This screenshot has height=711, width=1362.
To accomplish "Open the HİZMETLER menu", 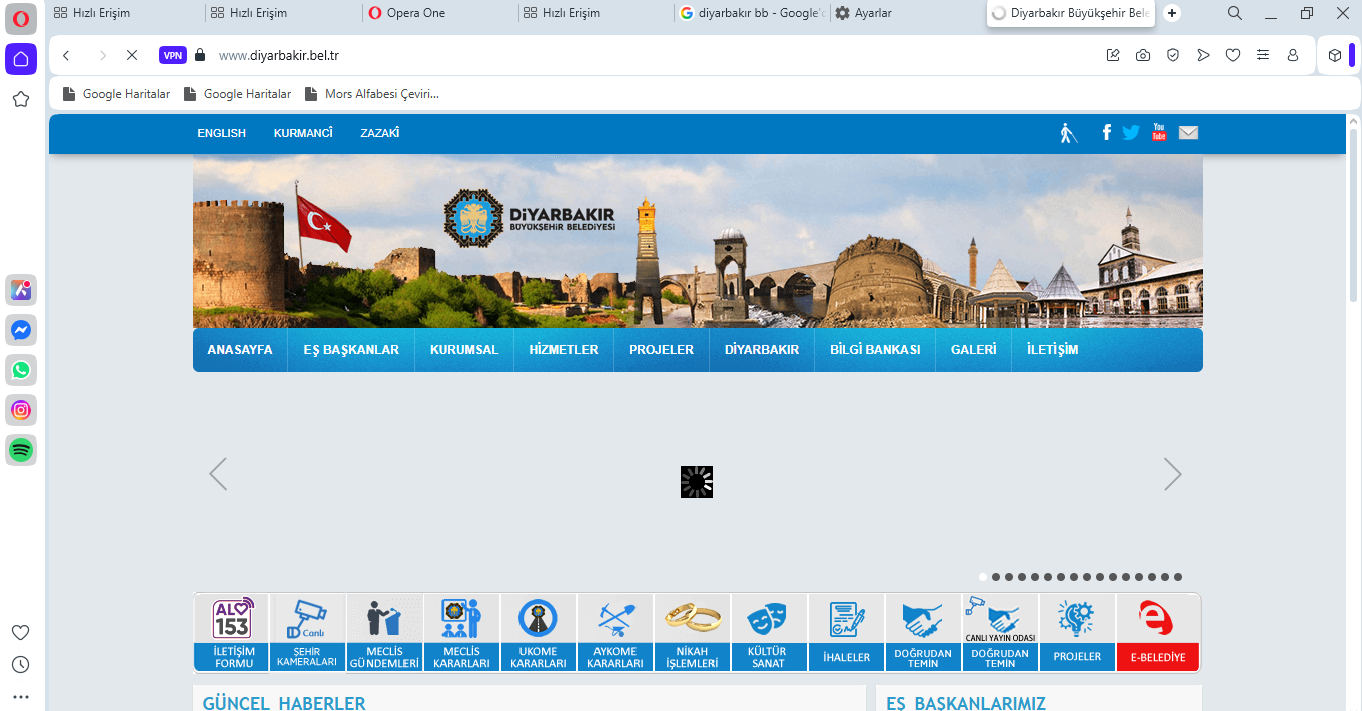I will (564, 350).
